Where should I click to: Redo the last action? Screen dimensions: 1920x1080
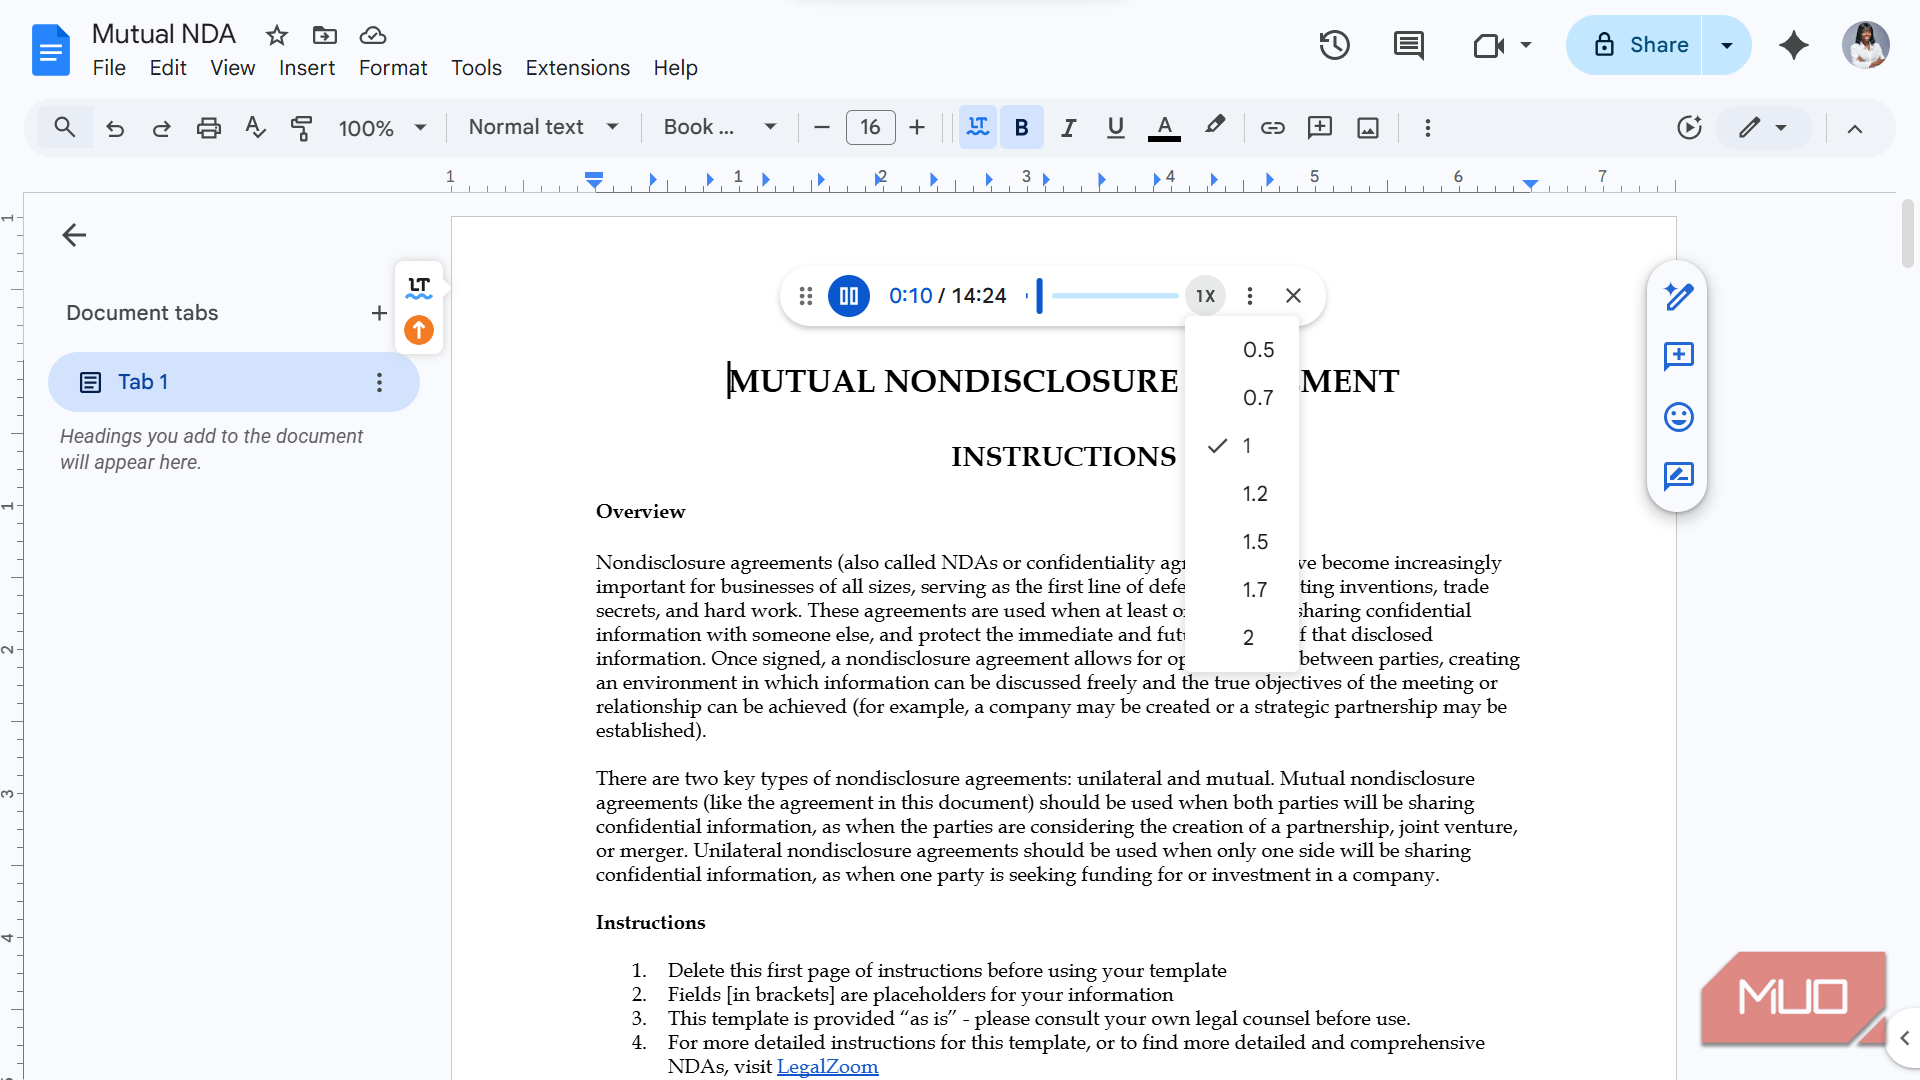click(x=161, y=127)
